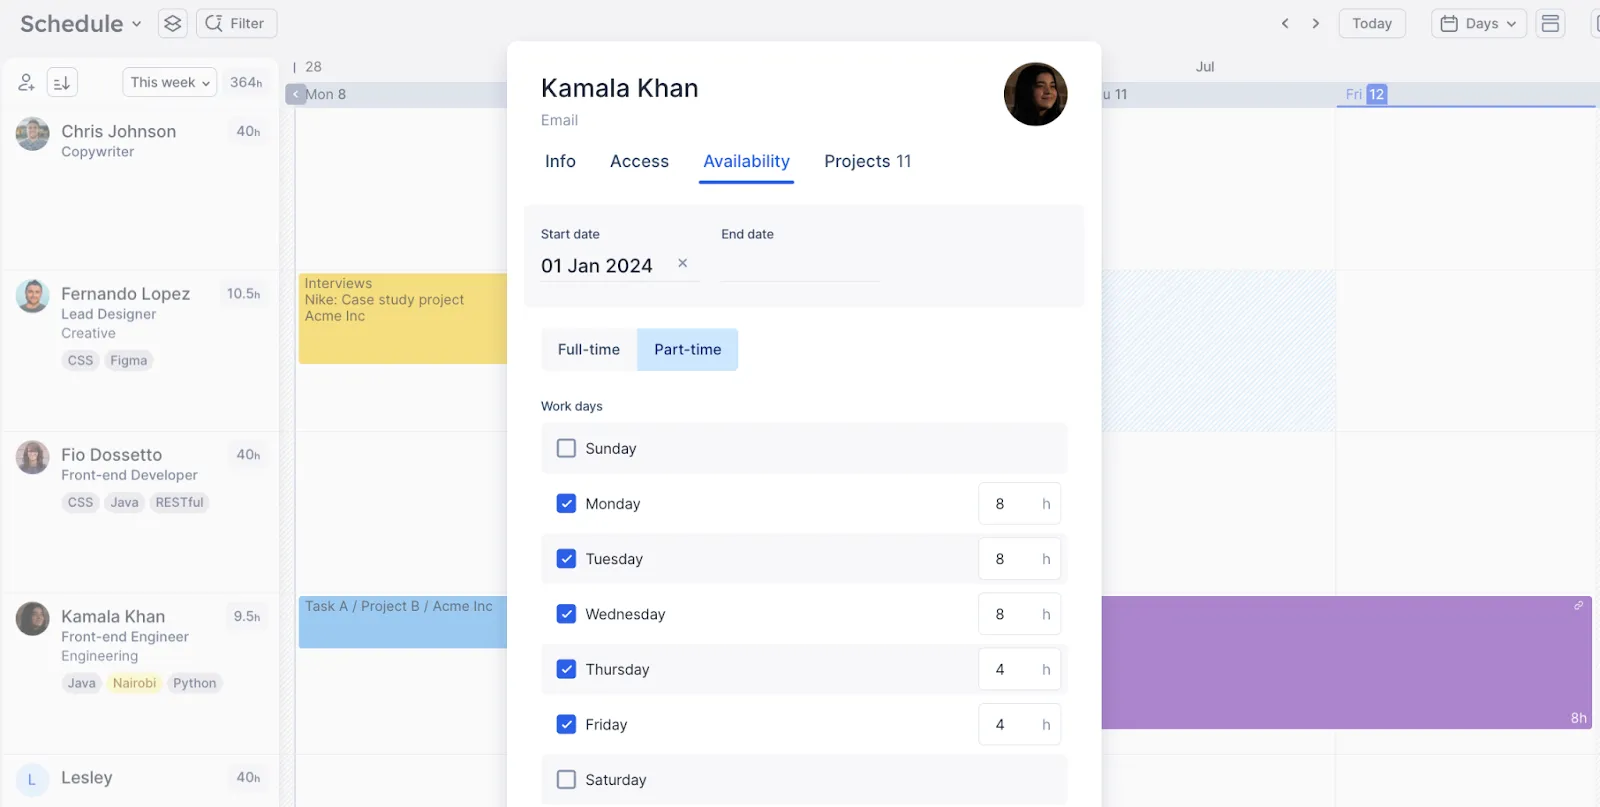Screen dimensions: 1600x807
Task: Click the link icon on the purple block
Action: coord(1578,606)
